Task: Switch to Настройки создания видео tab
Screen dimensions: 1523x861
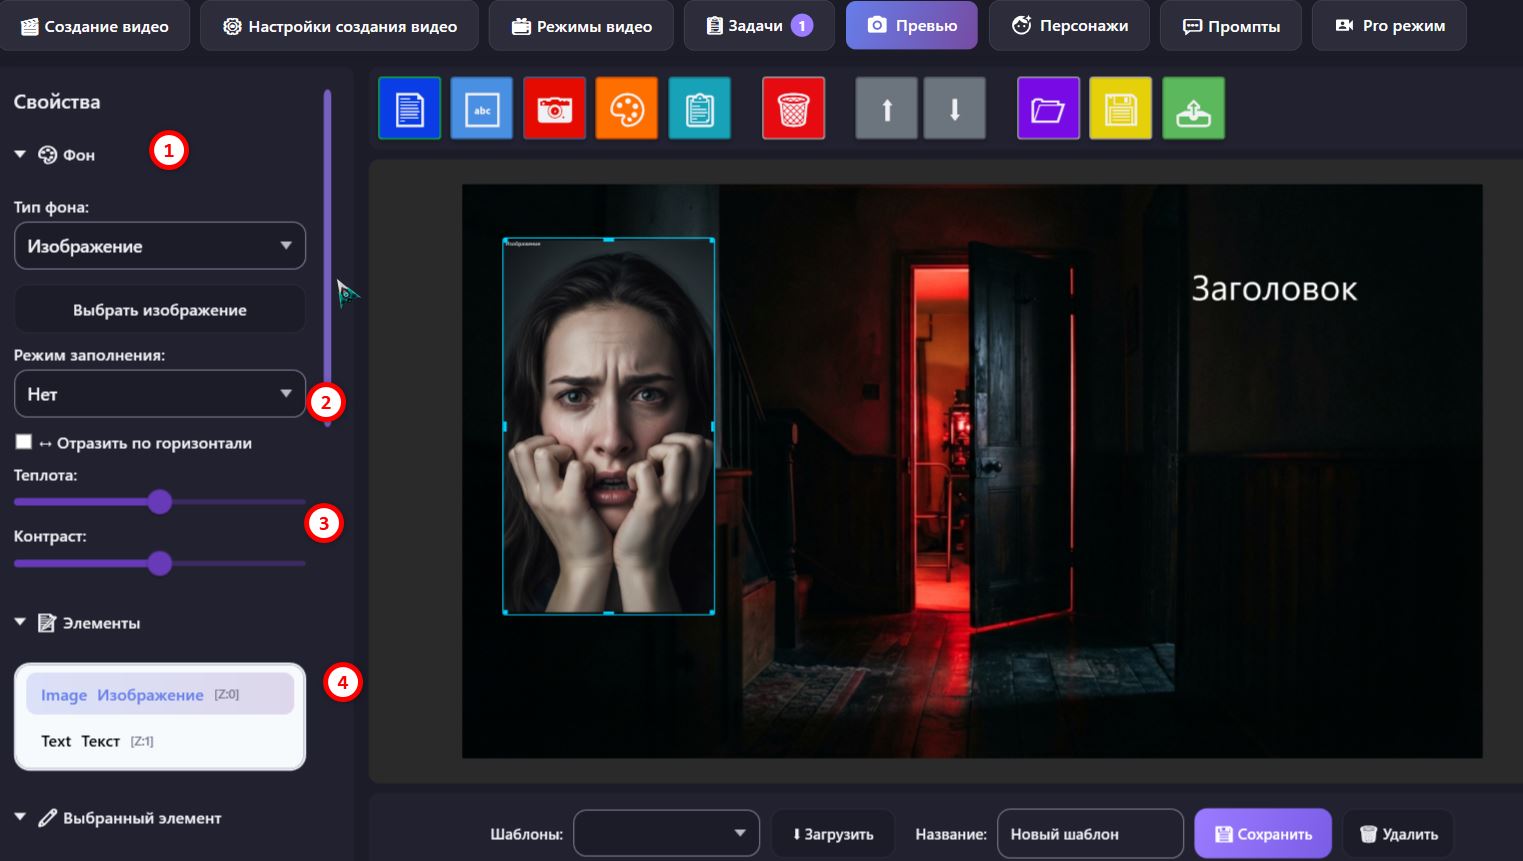Action: (x=339, y=26)
